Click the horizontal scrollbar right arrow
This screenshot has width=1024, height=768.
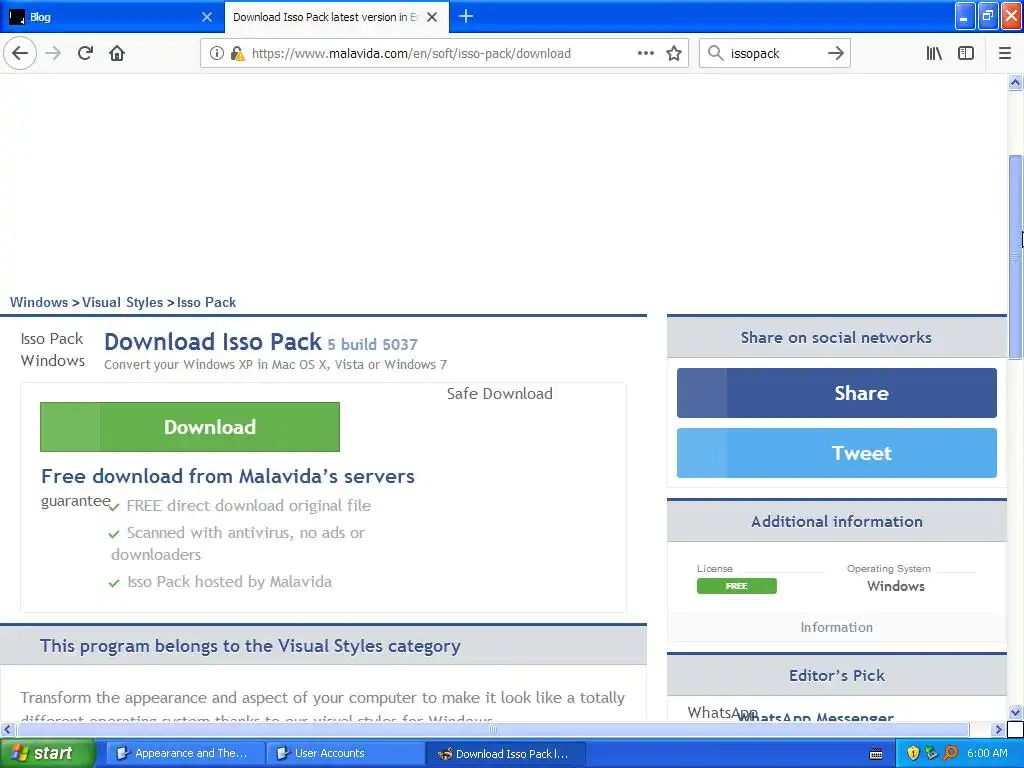coord(998,729)
